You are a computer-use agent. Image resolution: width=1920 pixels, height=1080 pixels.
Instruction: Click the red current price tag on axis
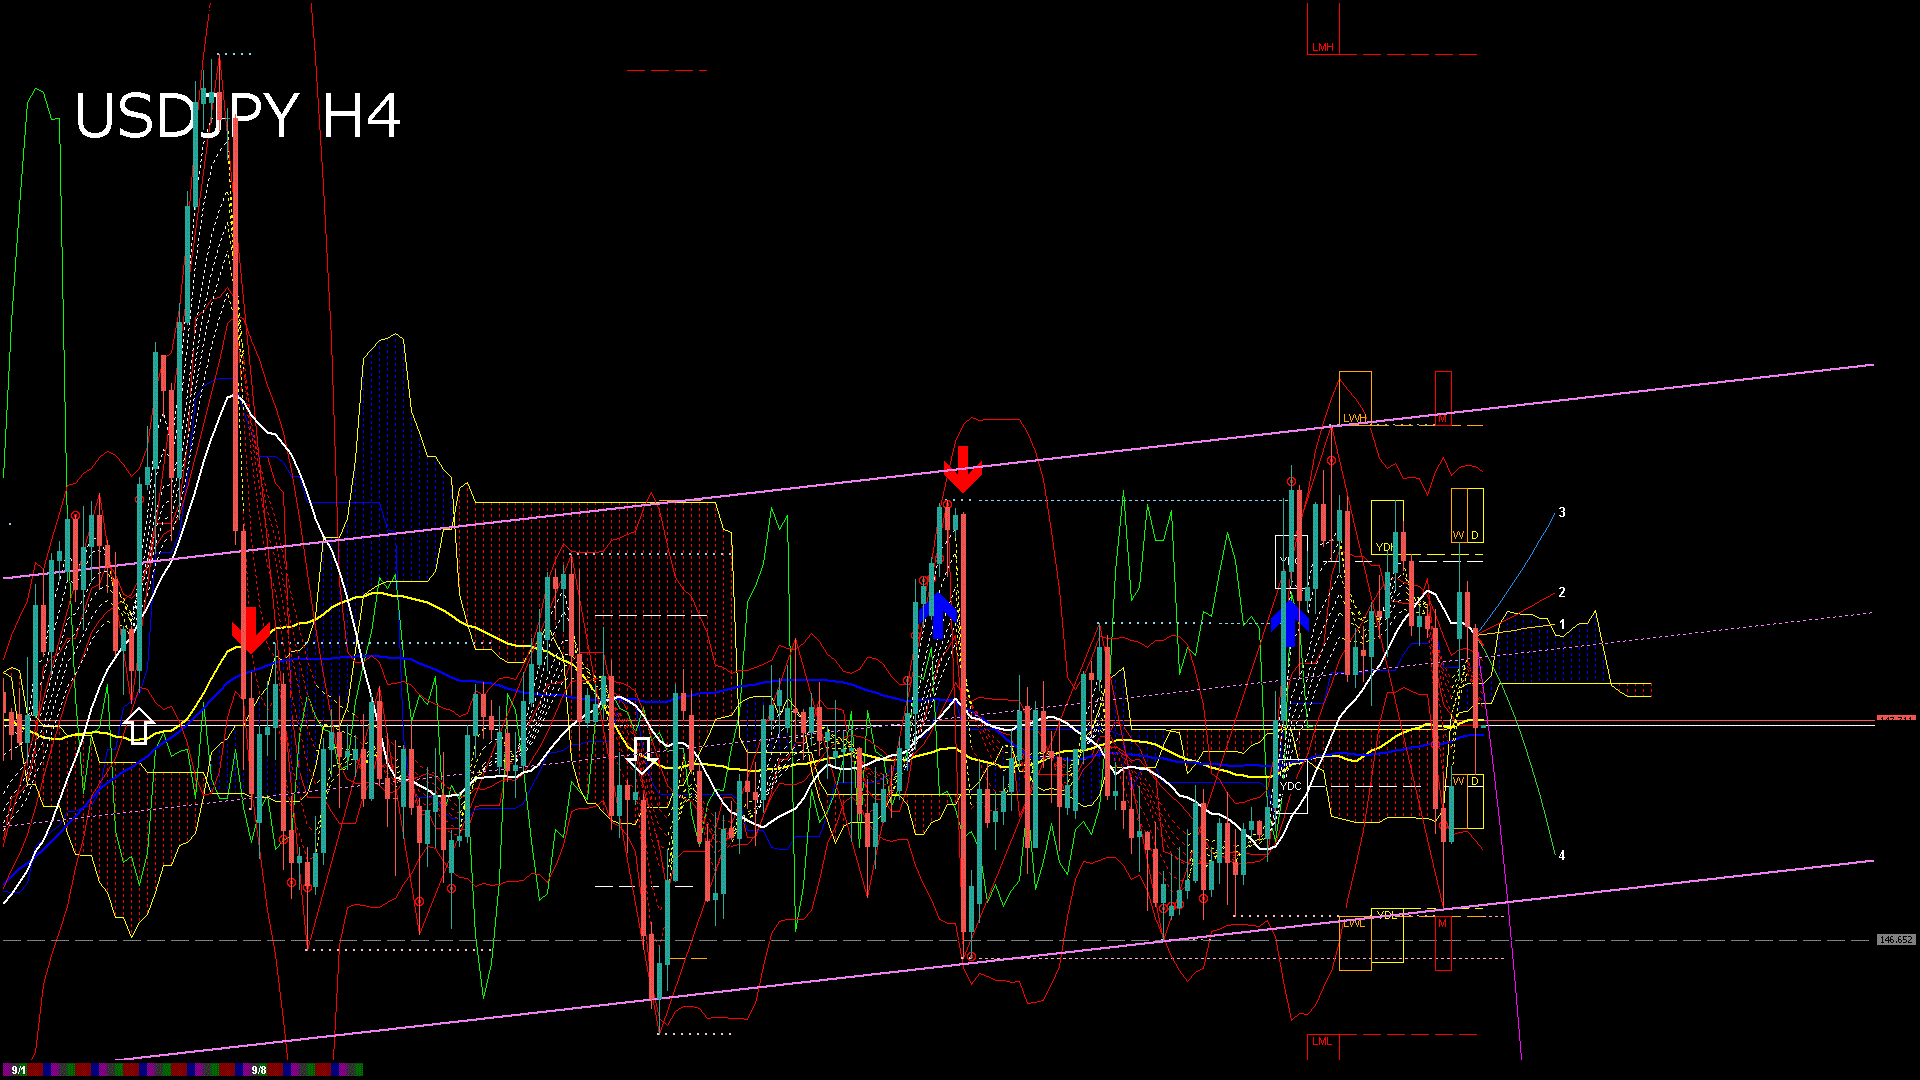point(1896,718)
